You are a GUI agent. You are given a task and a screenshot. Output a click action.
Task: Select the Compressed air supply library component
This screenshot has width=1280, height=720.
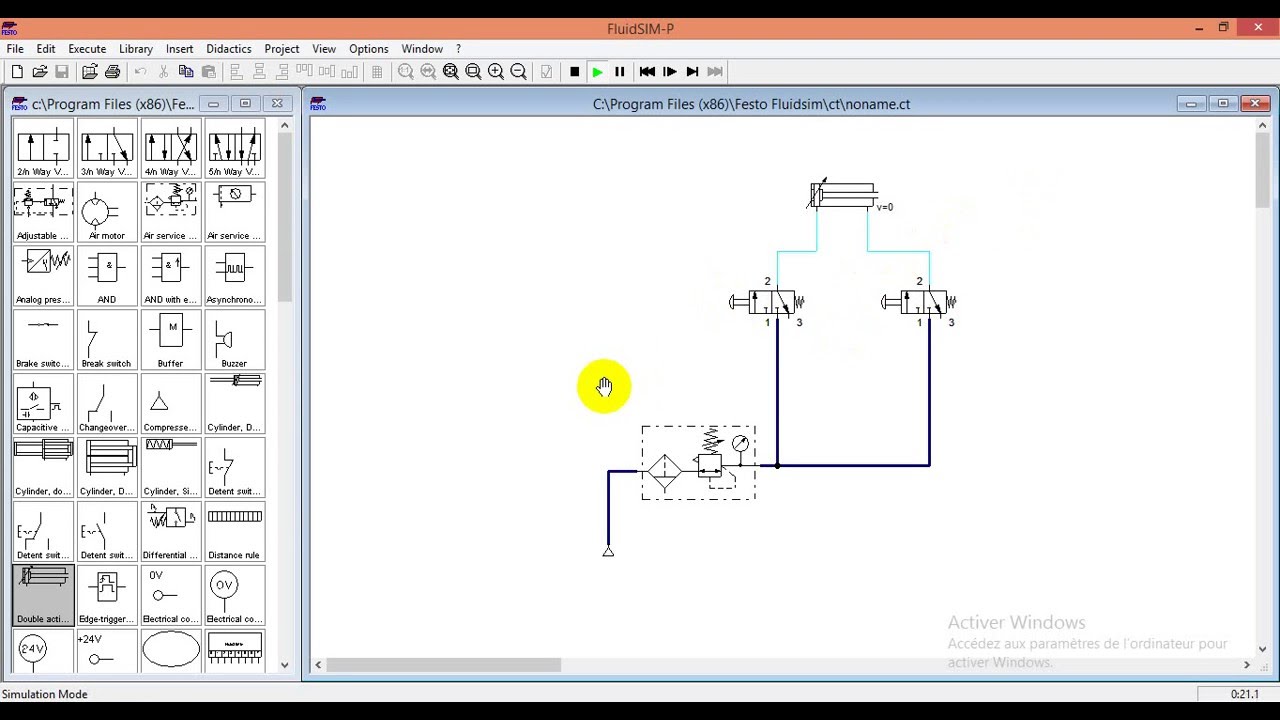[171, 404]
